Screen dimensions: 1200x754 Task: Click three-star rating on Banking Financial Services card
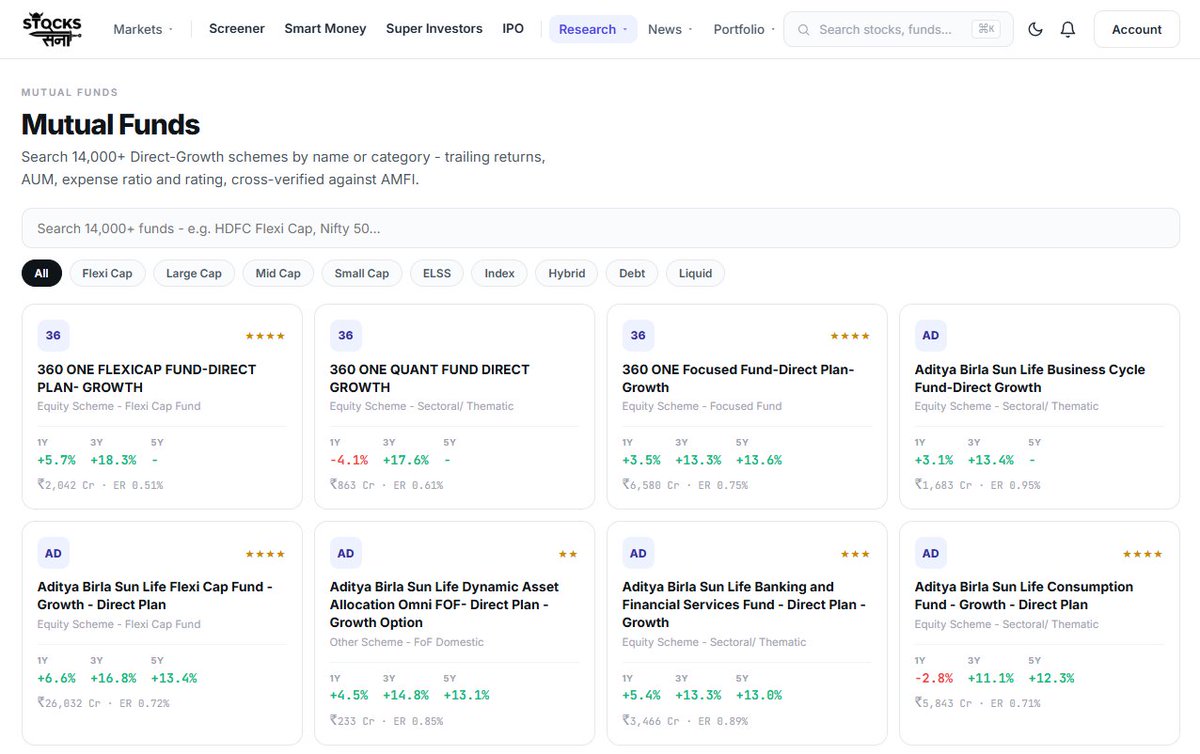pyautogui.click(x=856, y=554)
